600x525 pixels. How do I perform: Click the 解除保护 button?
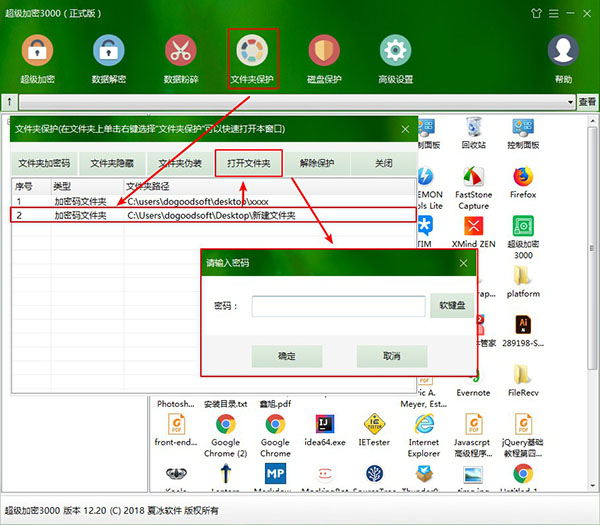coord(317,163)
